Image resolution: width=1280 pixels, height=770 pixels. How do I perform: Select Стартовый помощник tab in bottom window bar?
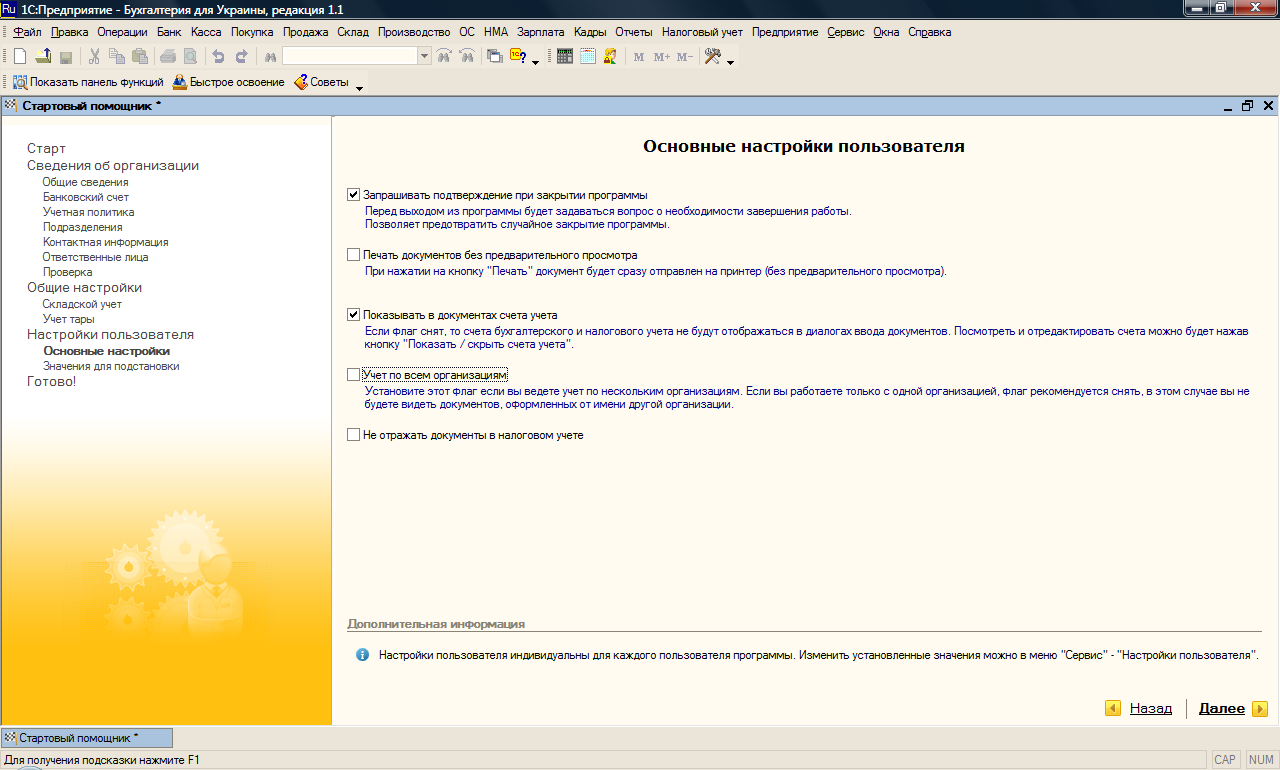[87, 738]
